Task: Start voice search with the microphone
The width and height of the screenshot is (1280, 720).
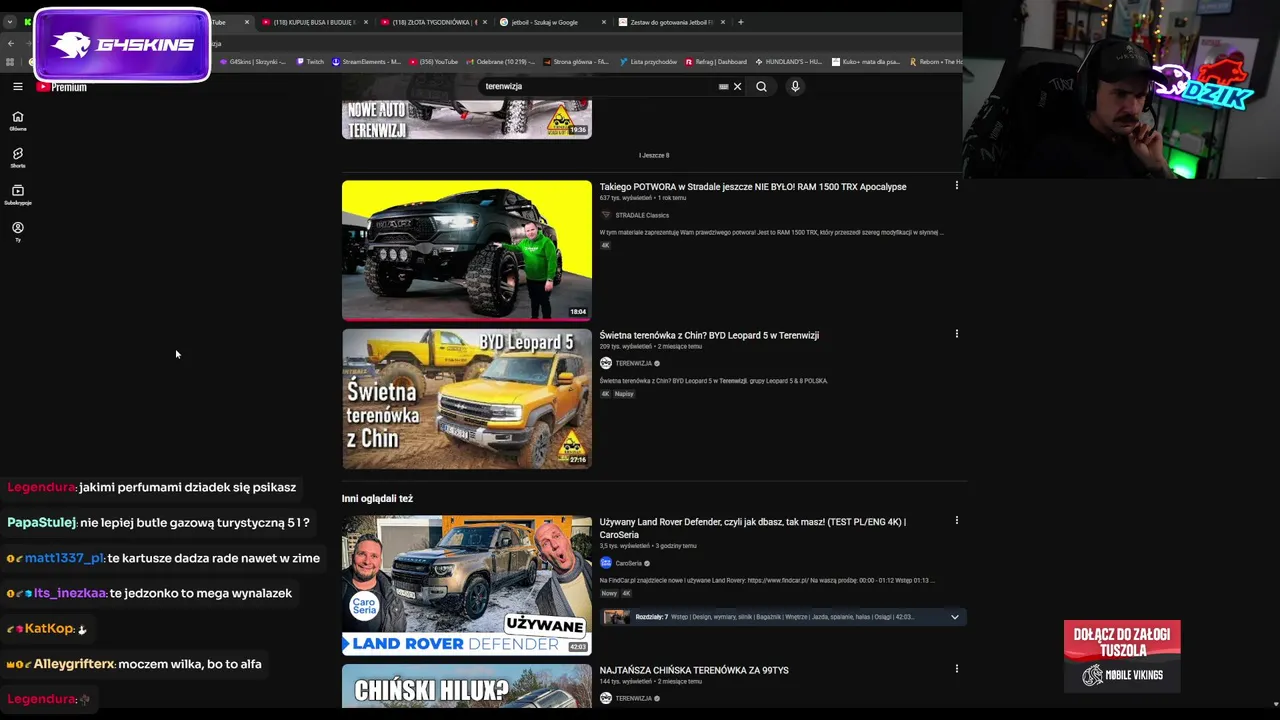Action: [795, 87]
